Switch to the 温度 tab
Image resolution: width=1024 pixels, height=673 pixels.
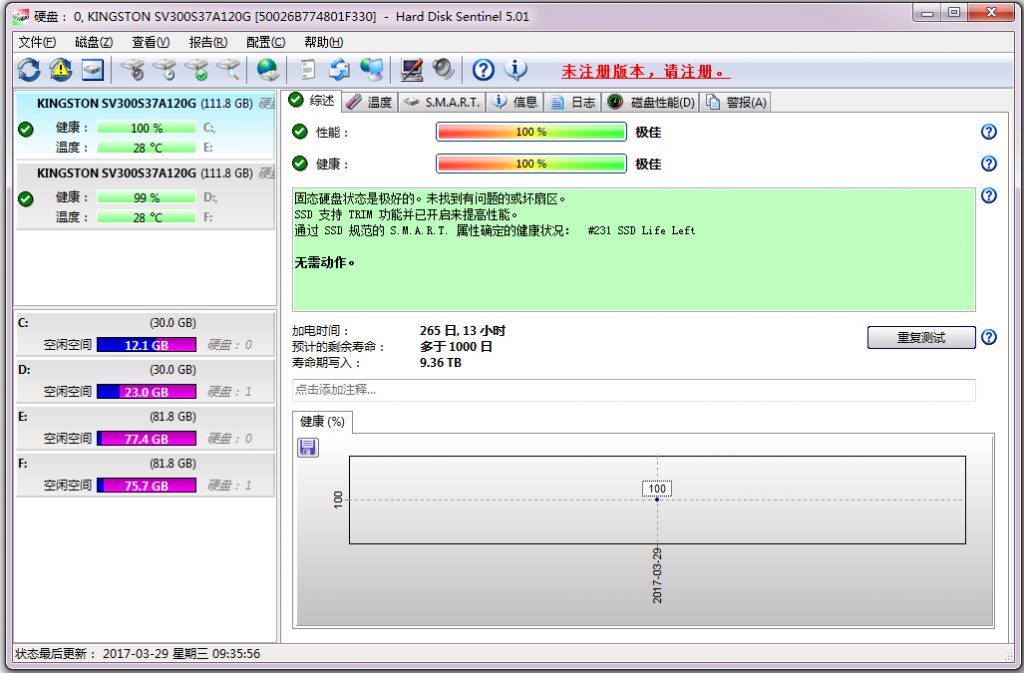click(369, 102)
